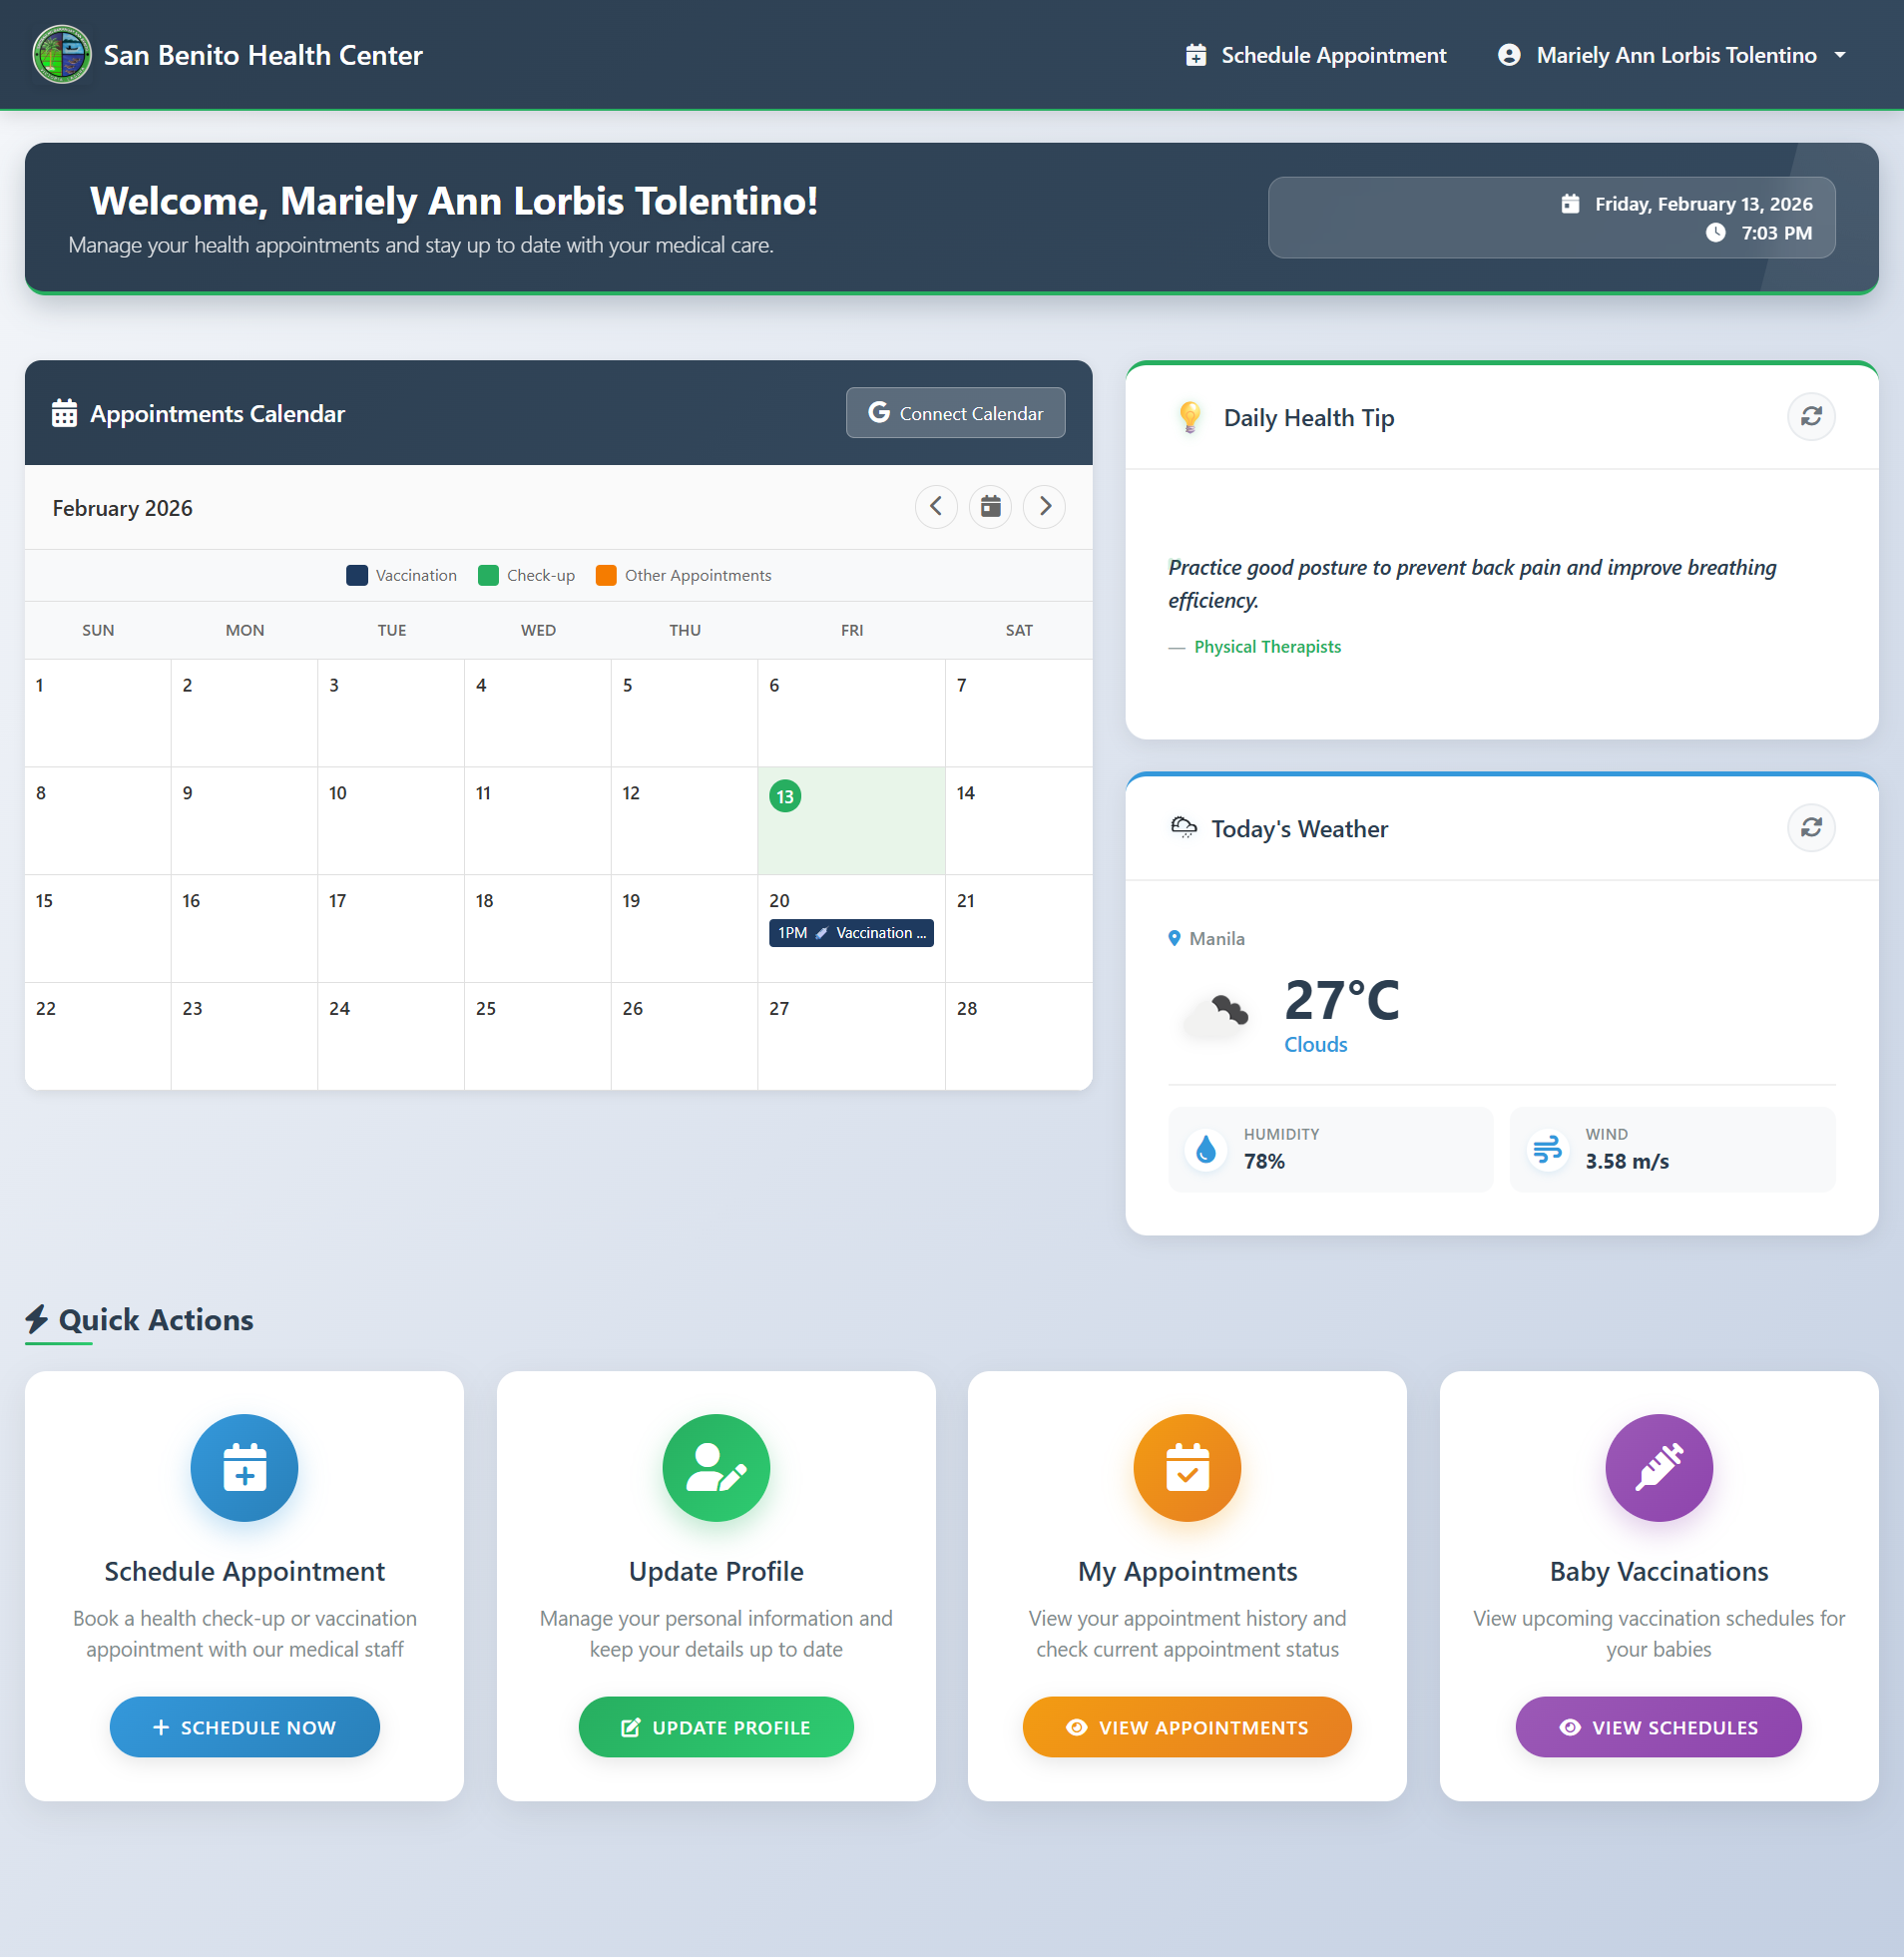
Task: Click the green Update Profile icon
Action: pos(715,1468)
